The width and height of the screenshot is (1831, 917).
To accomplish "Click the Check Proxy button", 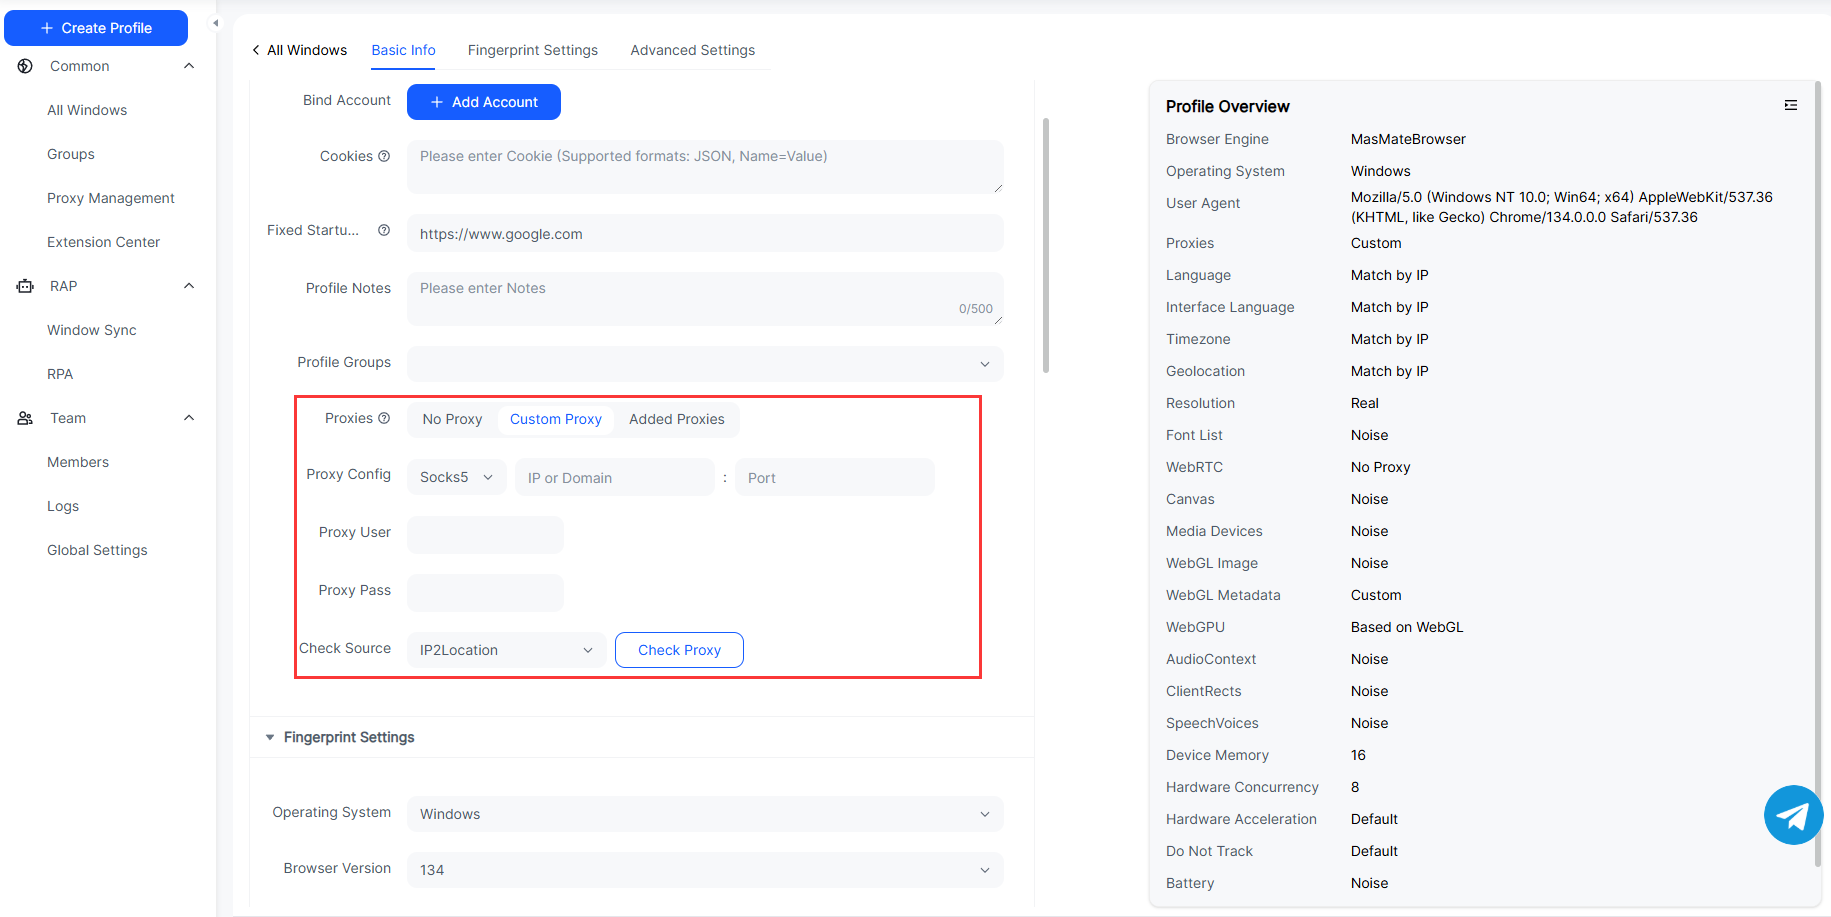I will point(679,650).
